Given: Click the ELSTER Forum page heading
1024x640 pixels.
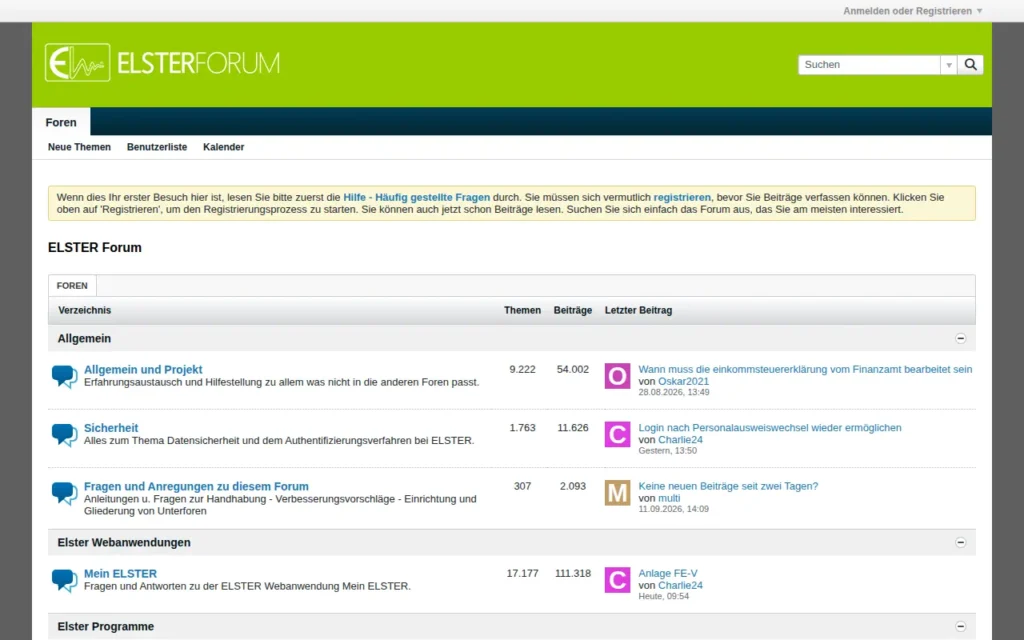Looking at the screenshot, I should click(x=95, y=248).
